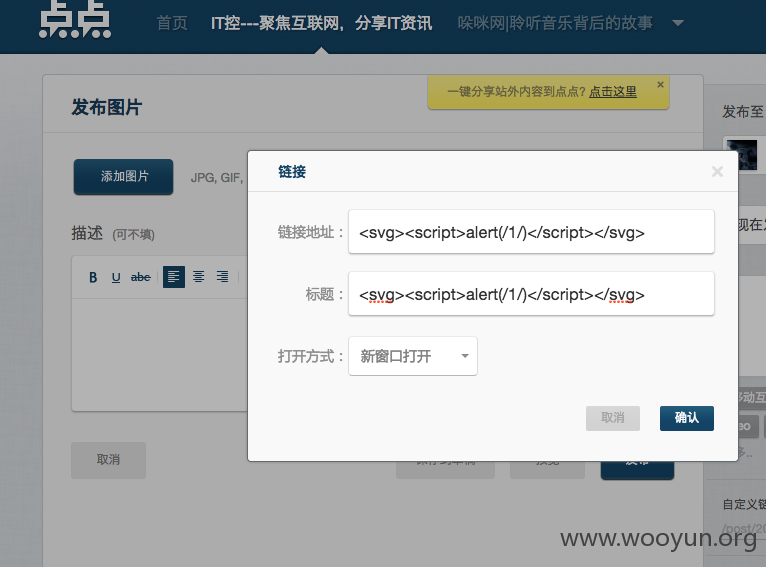This screenshot has height=567, width=766.
Task: Select center text alignment
Action: (198, 277)
